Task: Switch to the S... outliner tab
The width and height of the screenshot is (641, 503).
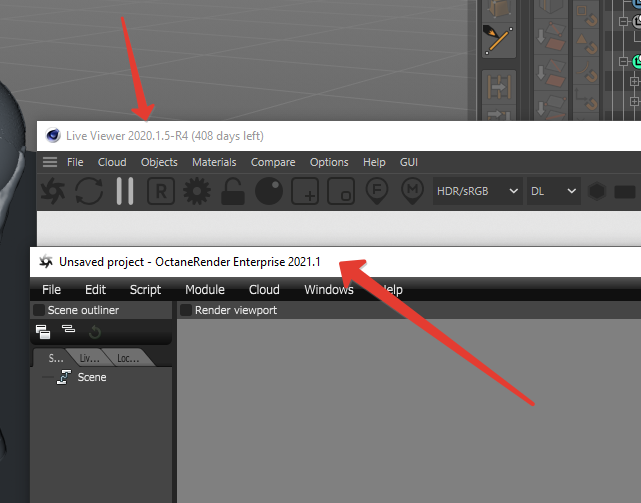Action: pos(56,358)
